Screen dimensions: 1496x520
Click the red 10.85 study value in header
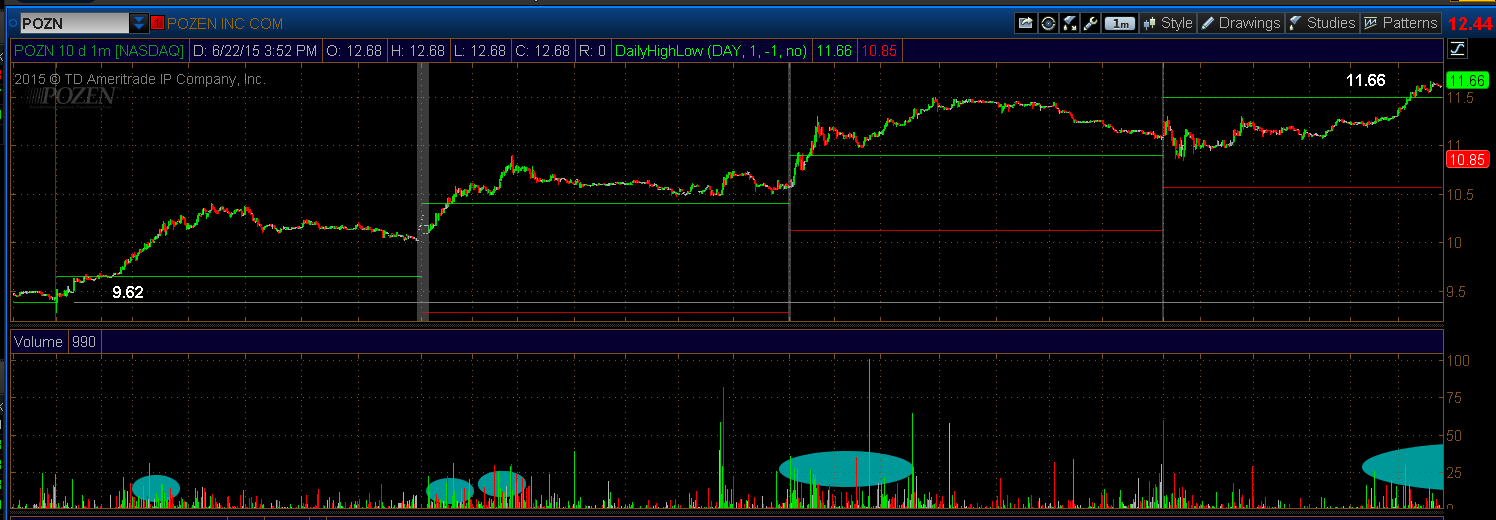click(877, 50)
